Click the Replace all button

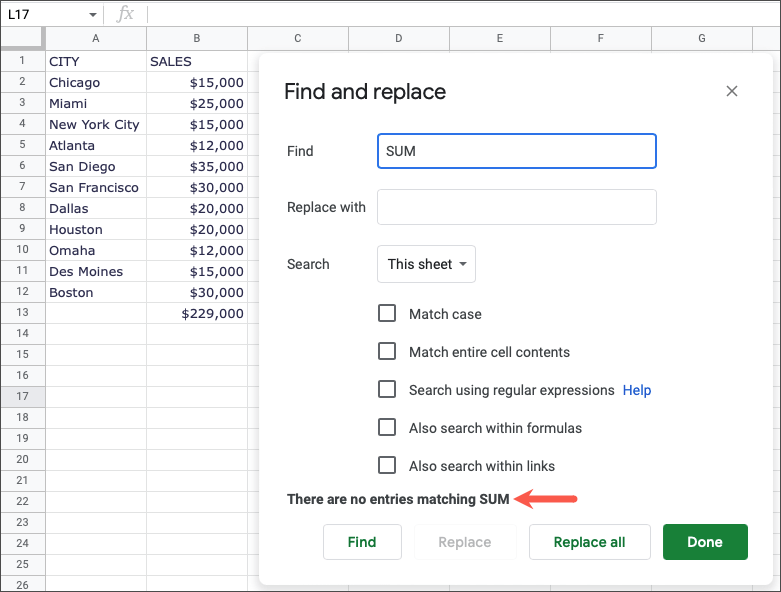point(589,542)
